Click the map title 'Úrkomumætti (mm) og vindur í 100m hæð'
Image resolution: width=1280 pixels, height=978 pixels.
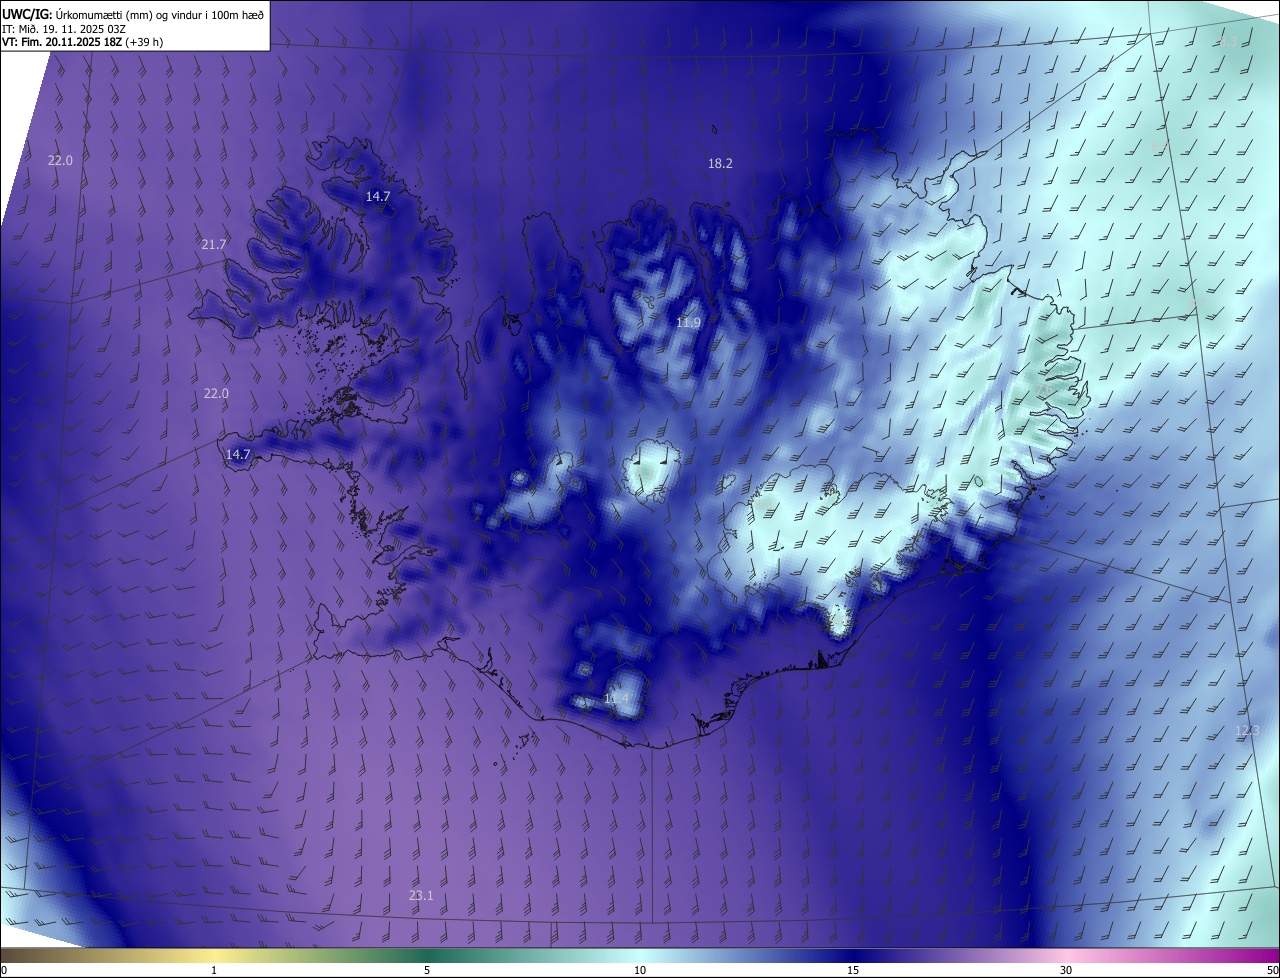[159, 14]
